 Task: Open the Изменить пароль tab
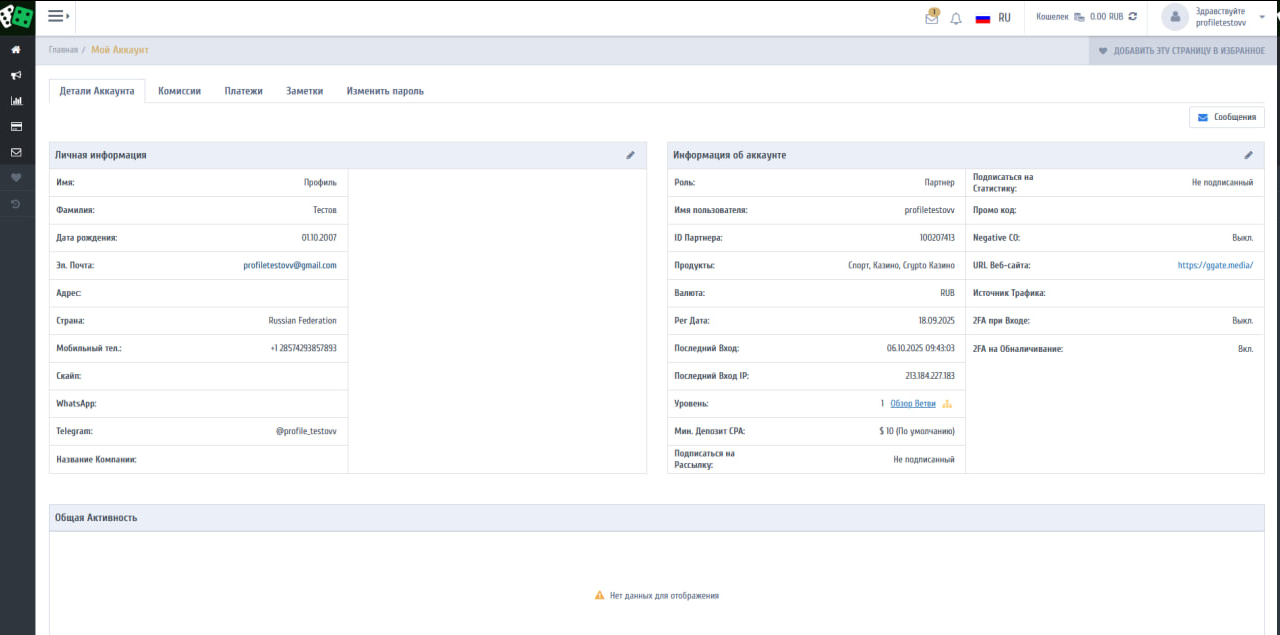pyautogui.click(x=385, y=91)
